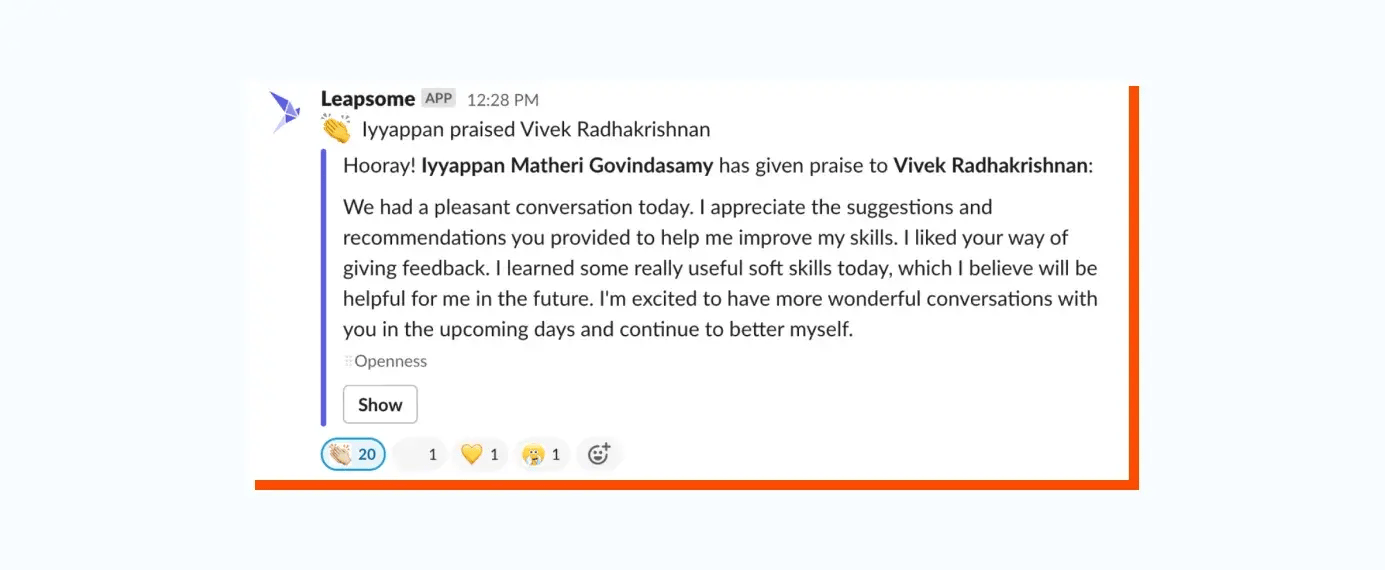Click the purple vertical attachment bar

click(324, 288)
